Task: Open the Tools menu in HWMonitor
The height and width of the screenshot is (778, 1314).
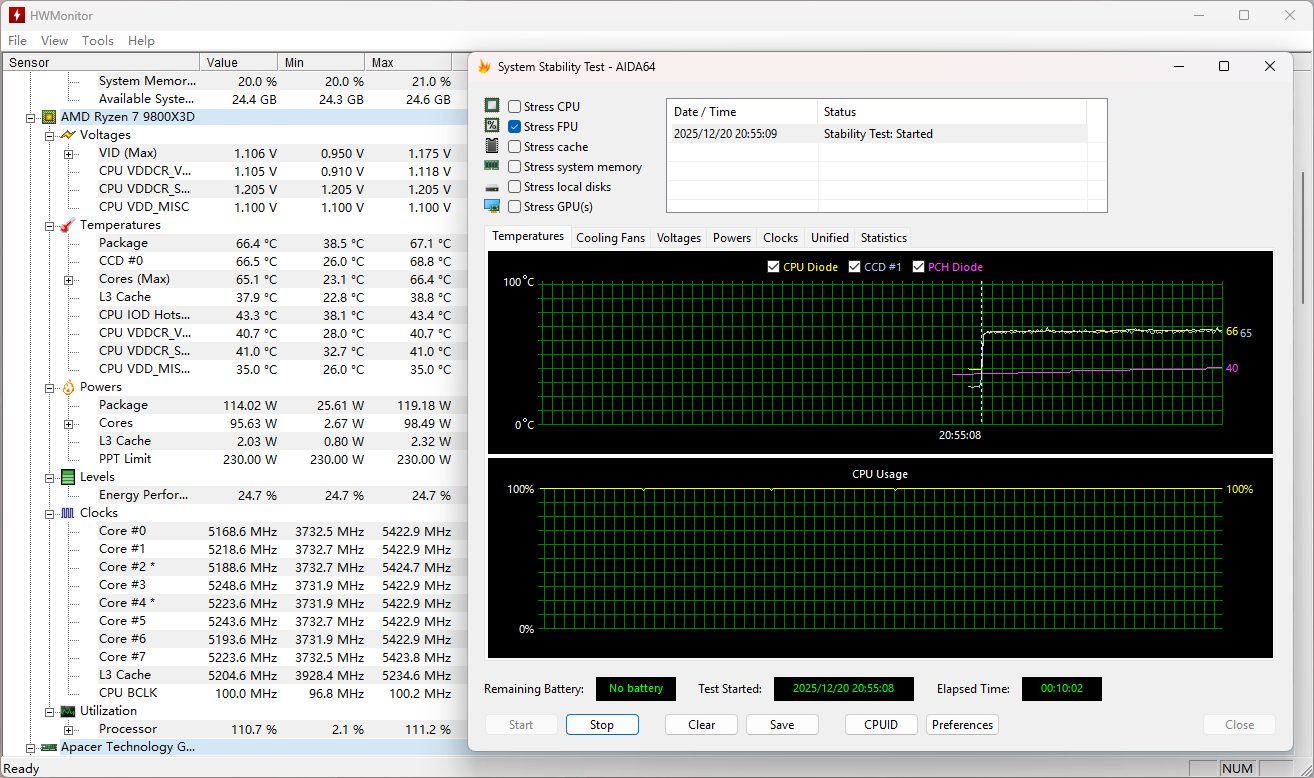Action: coord(98,41)
